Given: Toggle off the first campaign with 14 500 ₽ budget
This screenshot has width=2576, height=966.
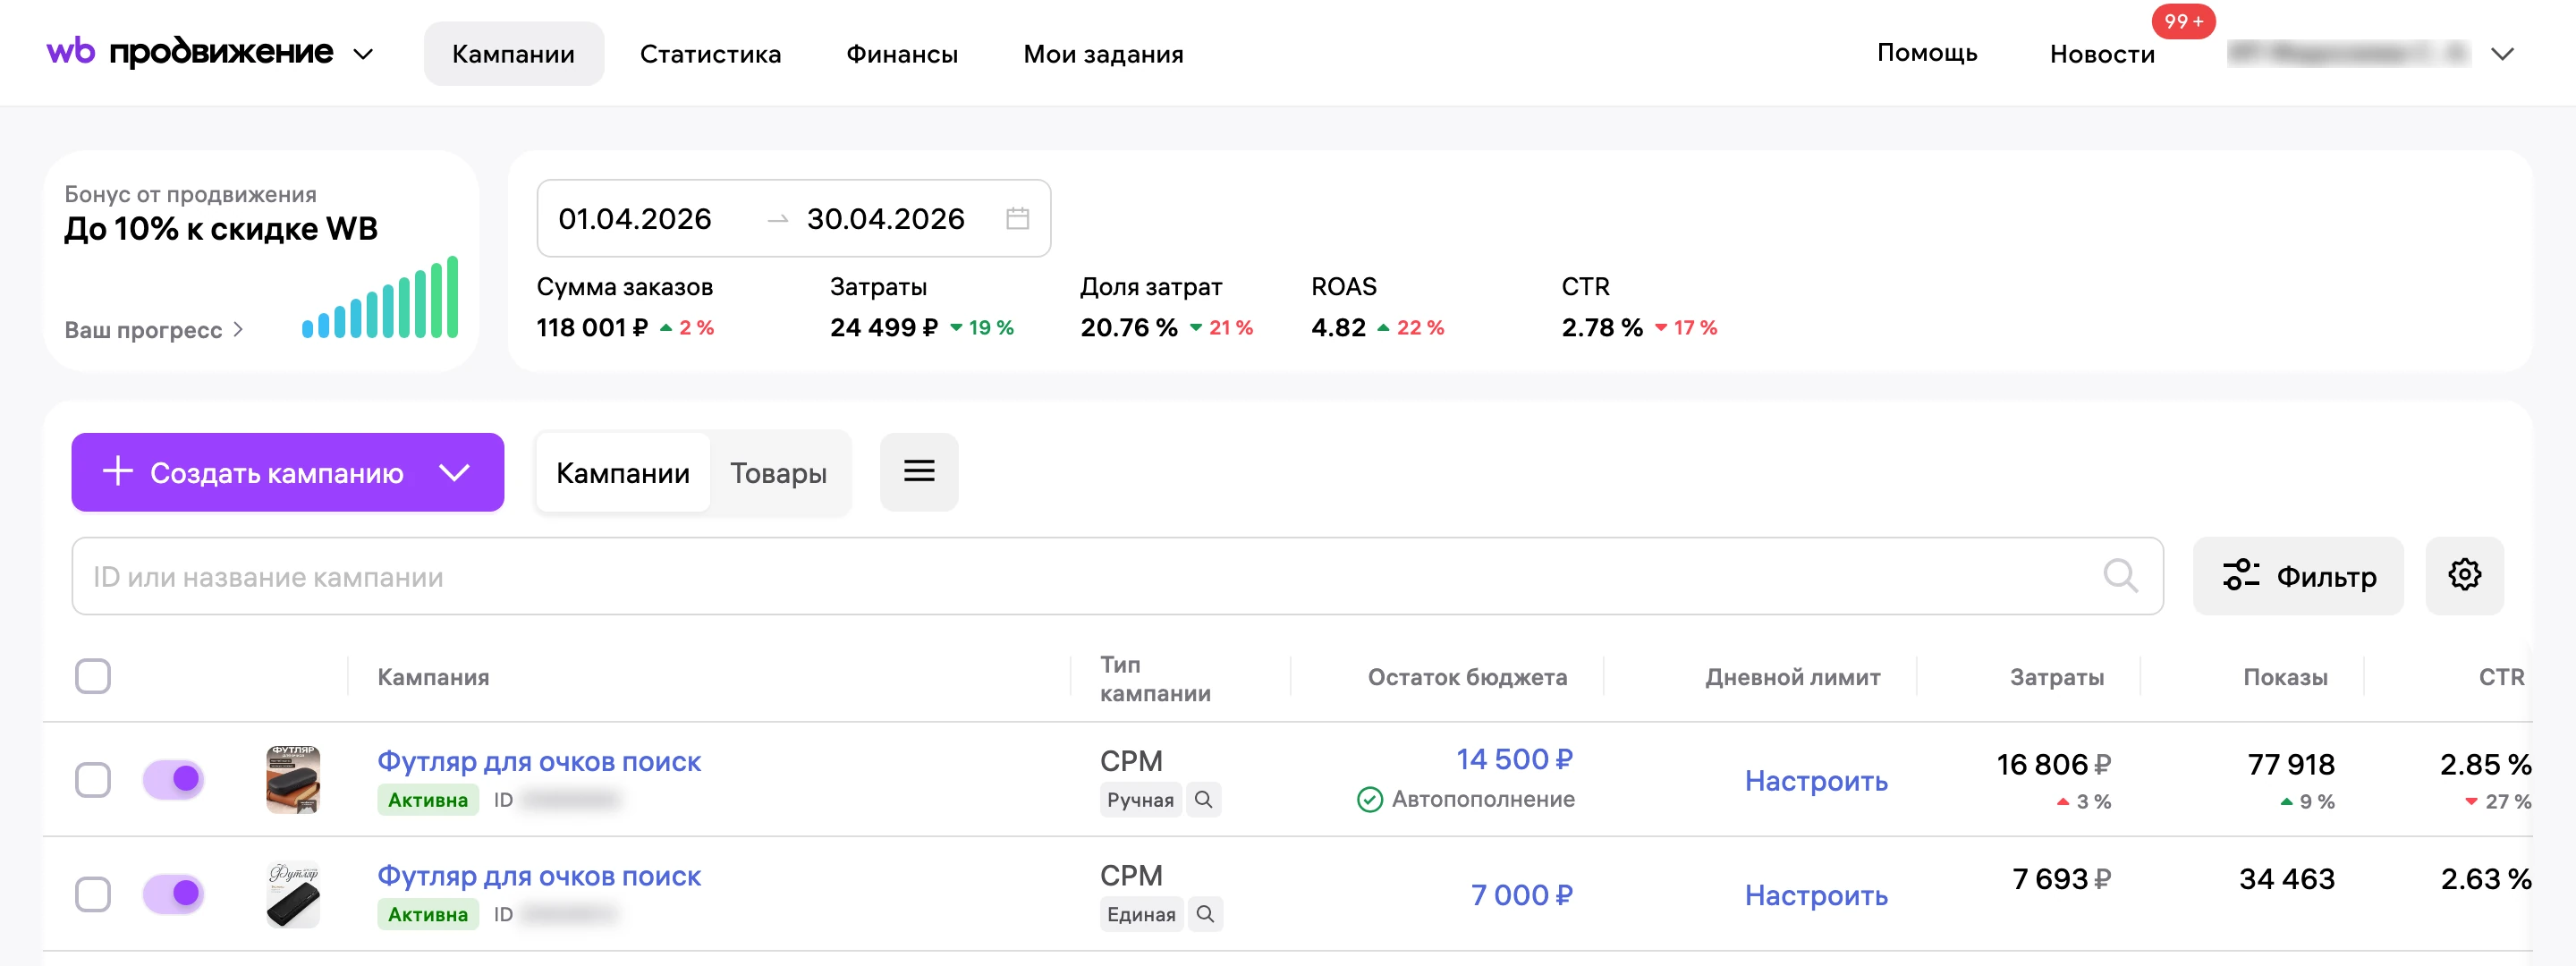Looking at the screenshot, I should [x=173, y=779].
